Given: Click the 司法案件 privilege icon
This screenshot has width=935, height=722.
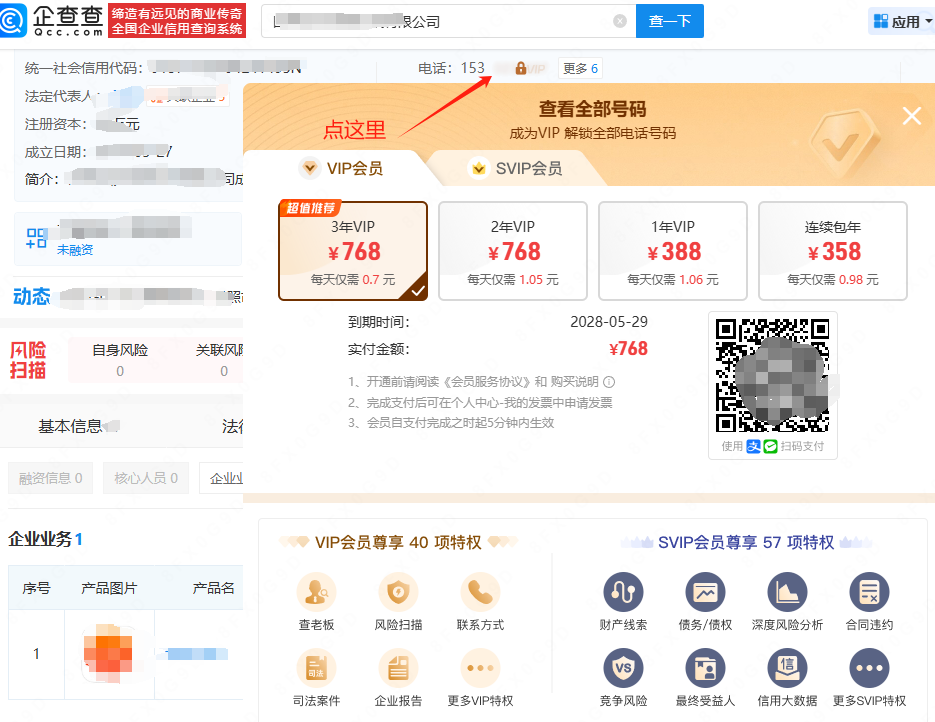Looking at the screenshot, I should tap(316, 668).
